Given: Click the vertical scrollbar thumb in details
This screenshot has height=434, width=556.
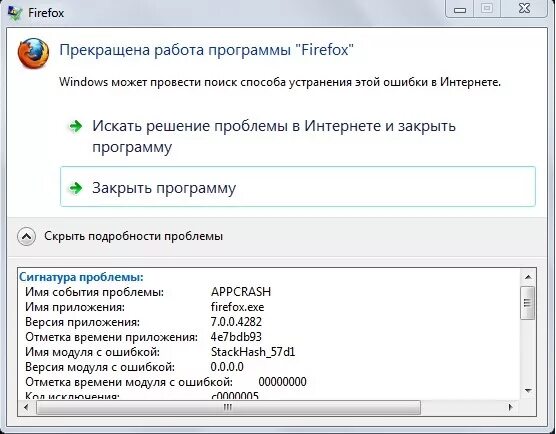Looking at the screenshot, I should pos(528,303).
